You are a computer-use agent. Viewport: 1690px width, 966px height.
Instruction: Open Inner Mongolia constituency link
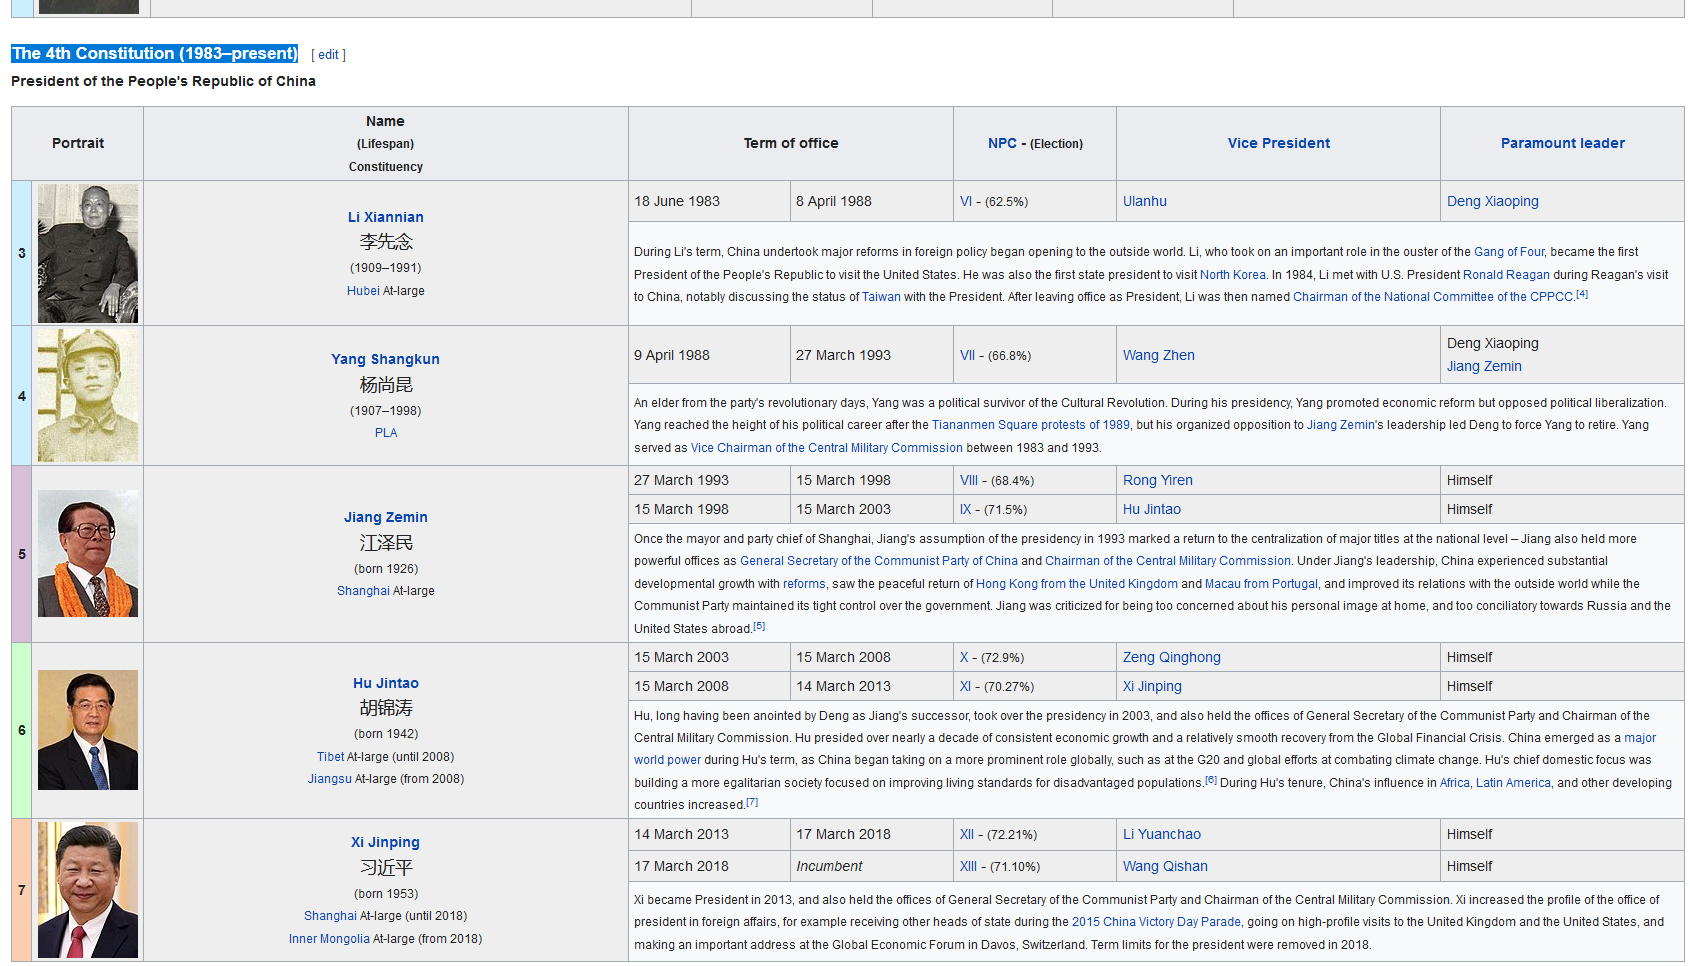(x=329, y=939)
